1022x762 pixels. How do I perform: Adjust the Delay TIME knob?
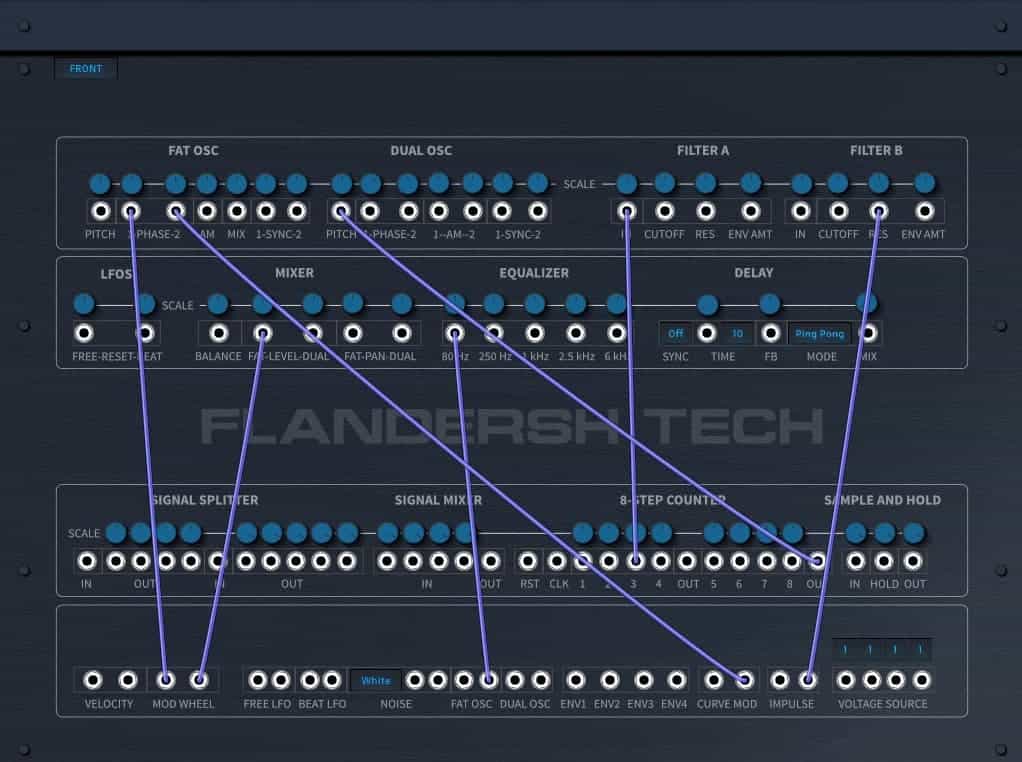pyautogui.click(x=707, y=304)
